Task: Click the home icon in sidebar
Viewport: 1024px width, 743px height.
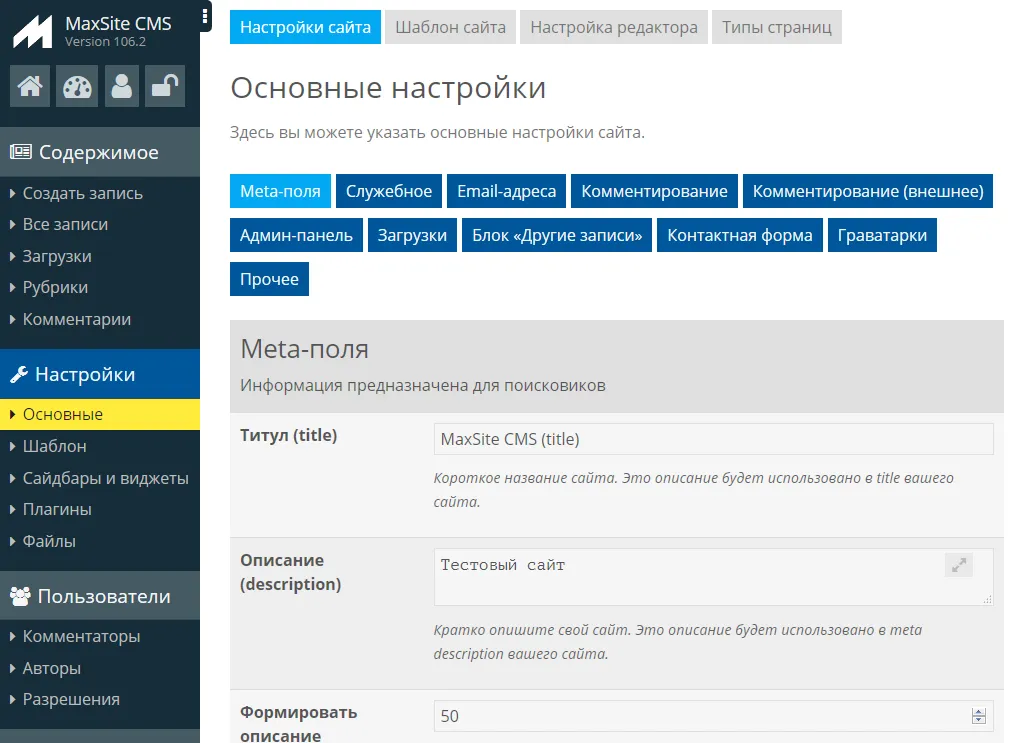Action: [30, 87]
